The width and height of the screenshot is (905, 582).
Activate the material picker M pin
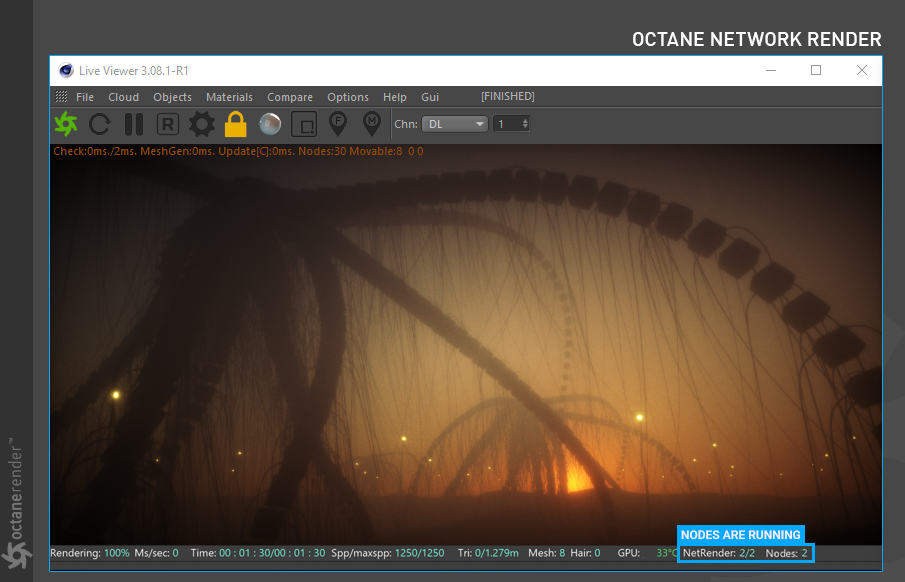click(x=371, y=123)
